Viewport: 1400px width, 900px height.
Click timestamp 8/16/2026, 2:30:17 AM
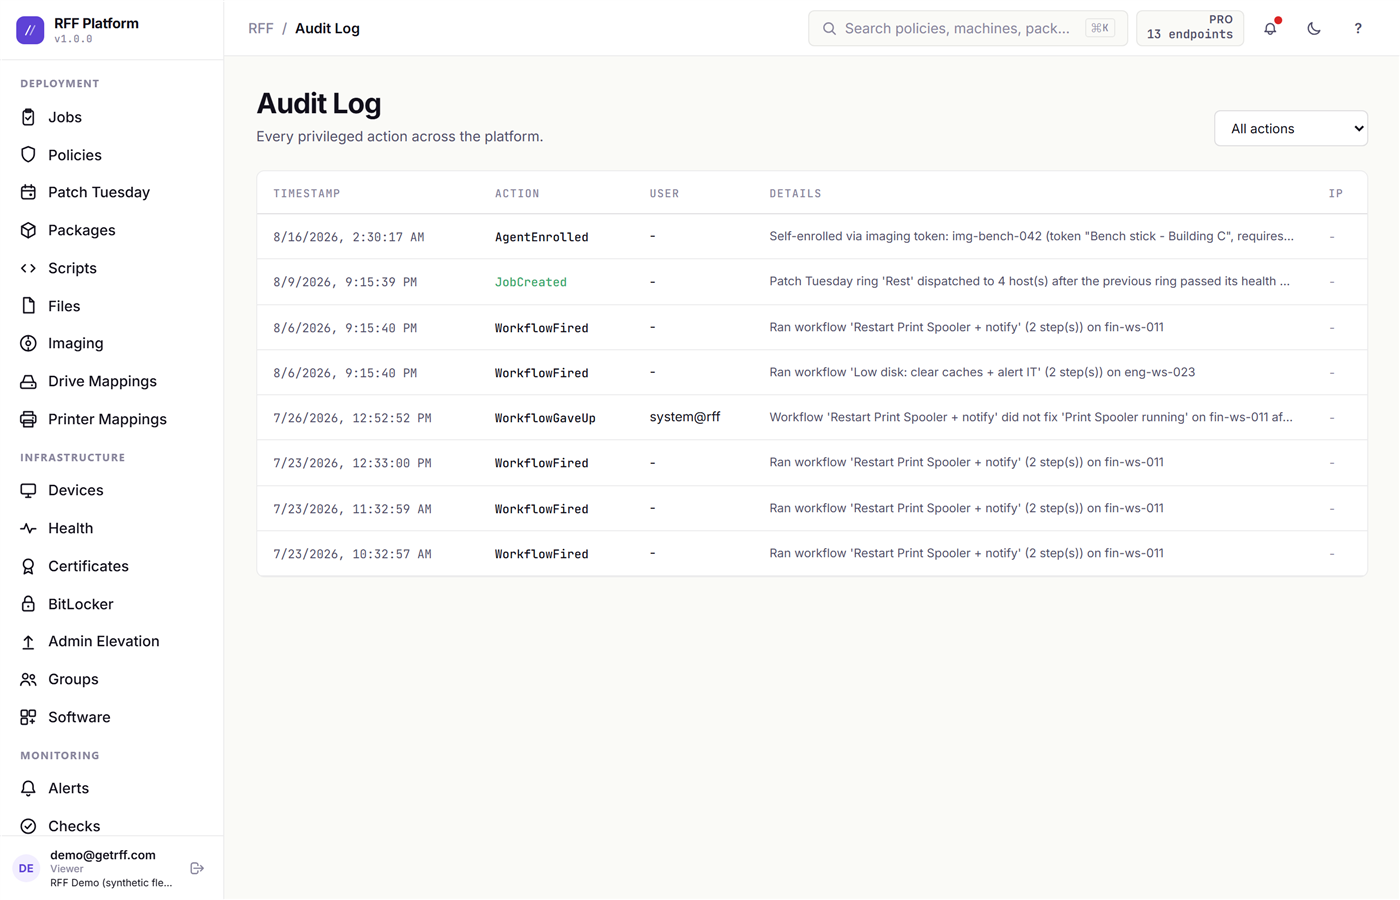tap(349, 237)
